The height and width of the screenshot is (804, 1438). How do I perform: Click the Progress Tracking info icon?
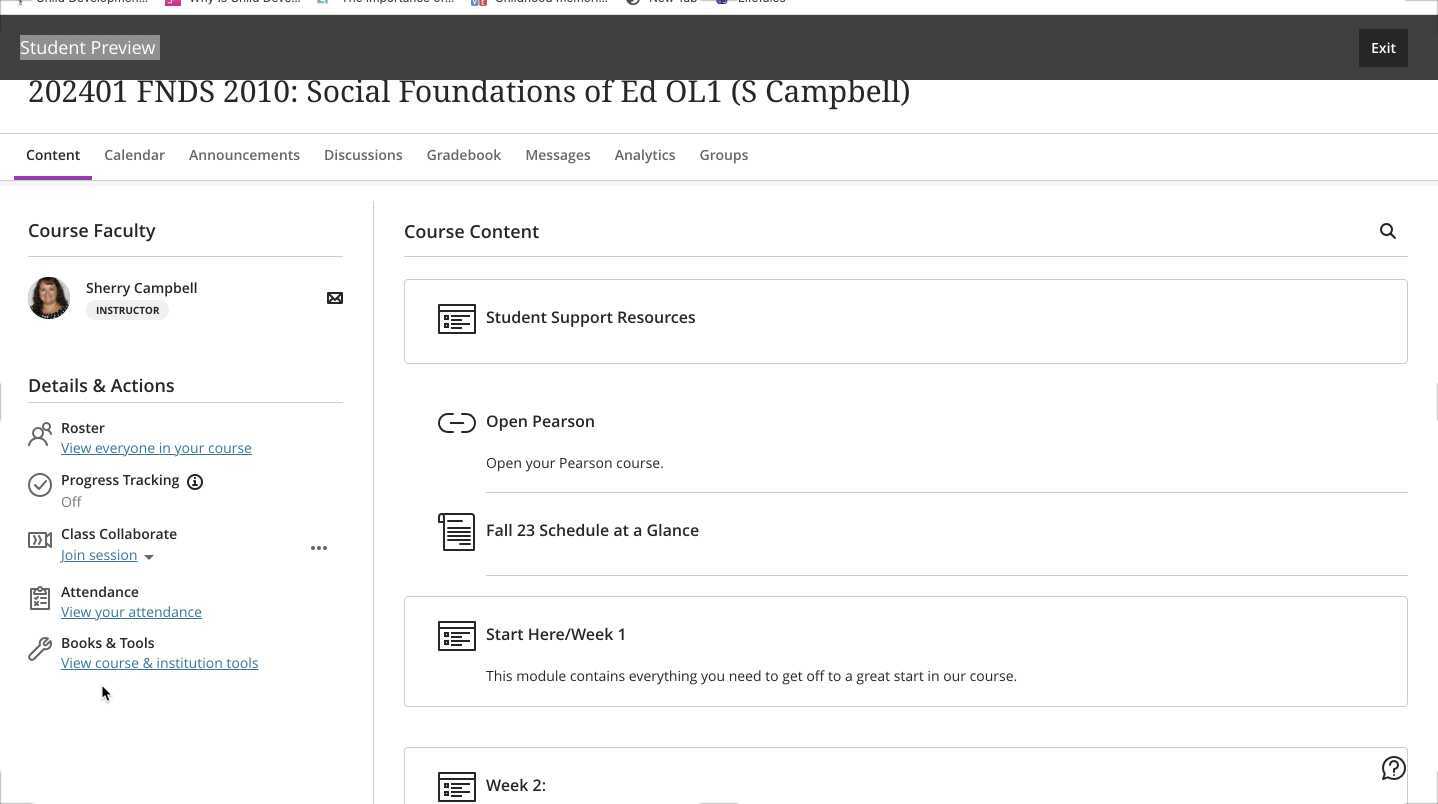(x=195, y=481)
